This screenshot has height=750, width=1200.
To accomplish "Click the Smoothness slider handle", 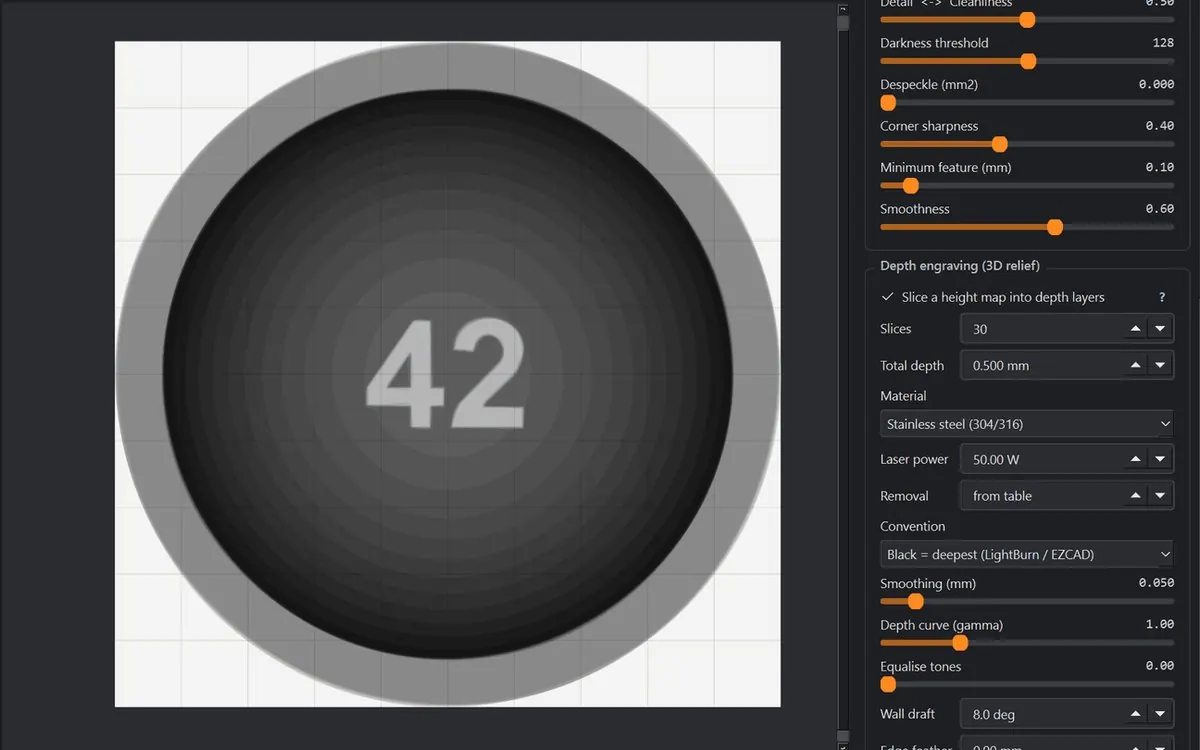I will coord(1055,227).
